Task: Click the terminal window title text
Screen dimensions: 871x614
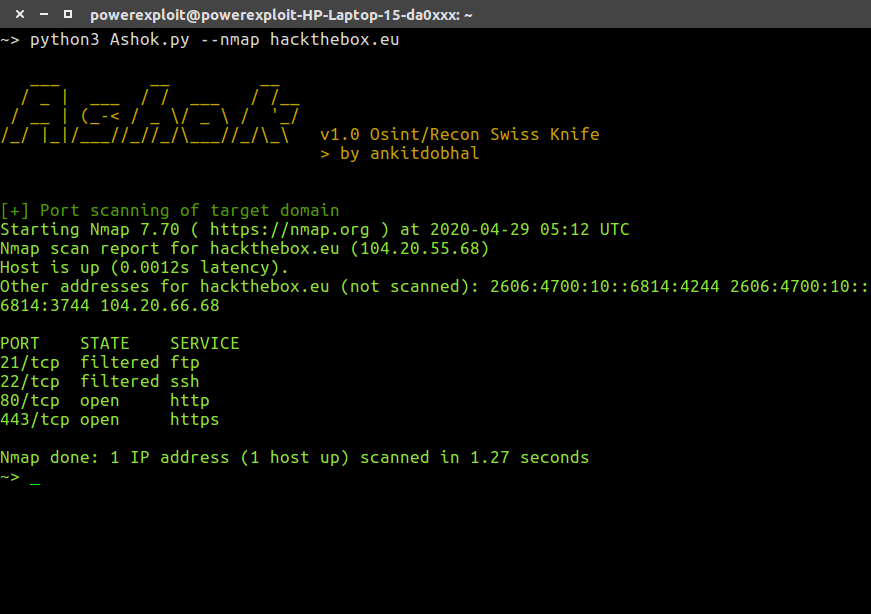Action: pyautogui.click(x=281, y=15)
